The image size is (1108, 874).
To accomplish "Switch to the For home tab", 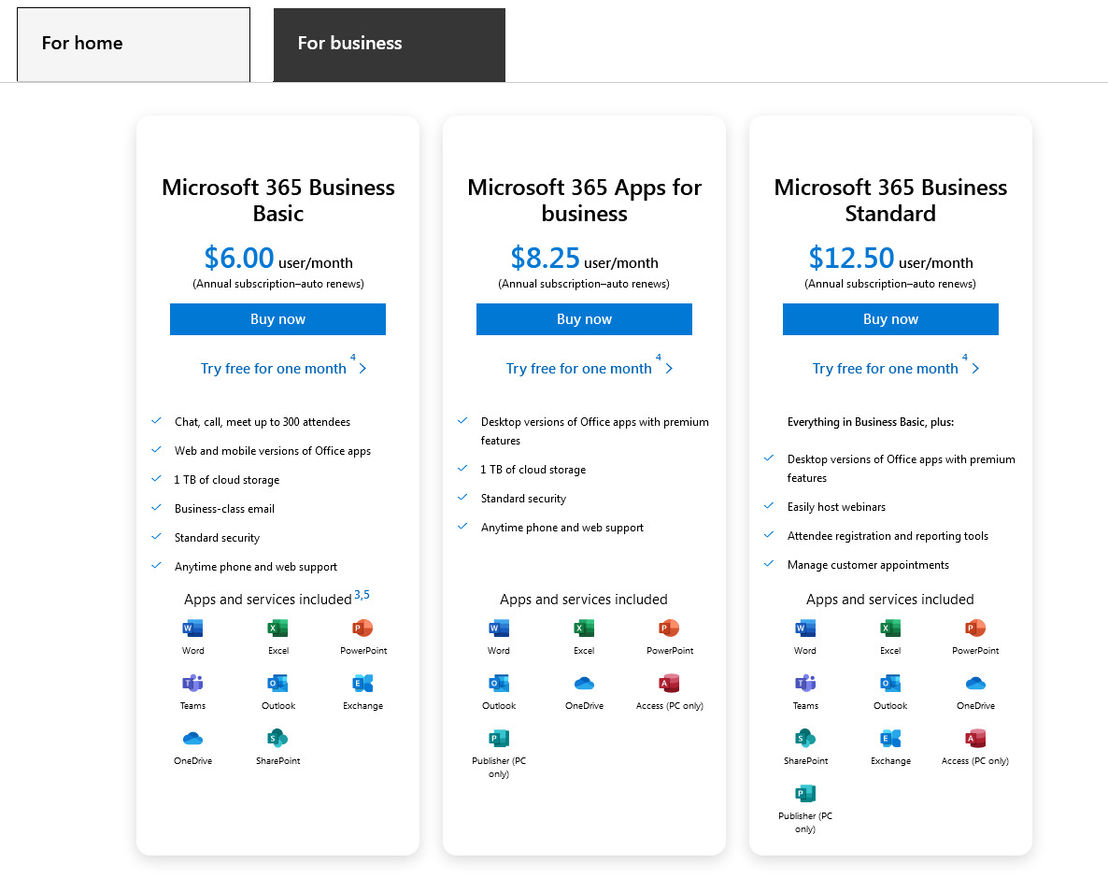I will click(134, 44).
